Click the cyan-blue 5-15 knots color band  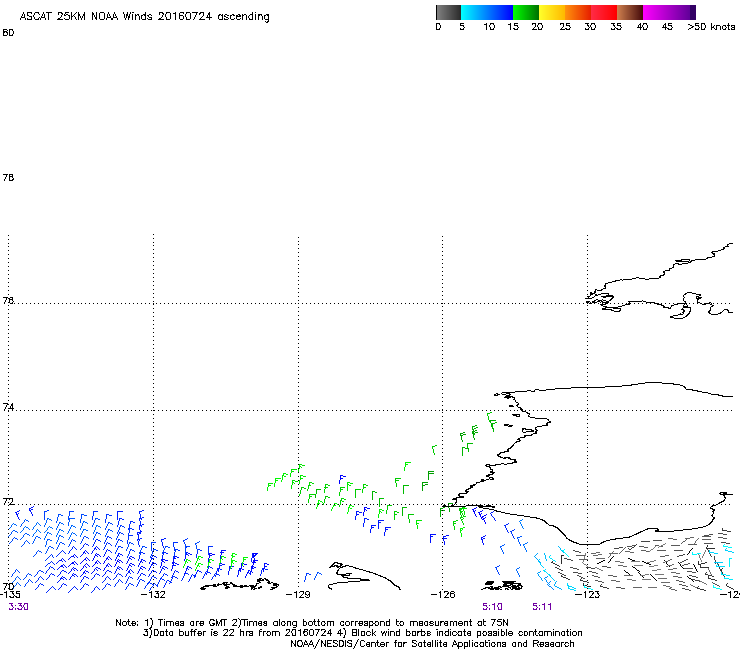pyautogui.click(x=487, y=12)
